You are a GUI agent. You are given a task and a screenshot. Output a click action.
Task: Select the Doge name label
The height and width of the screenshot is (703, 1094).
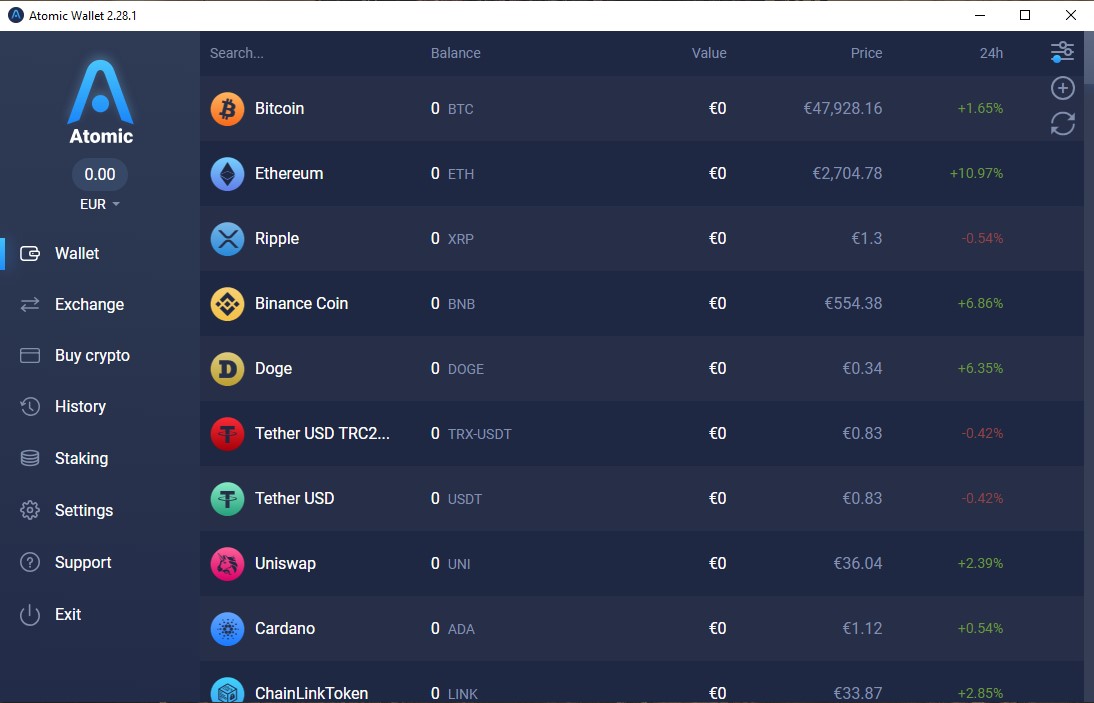[274, 368]
